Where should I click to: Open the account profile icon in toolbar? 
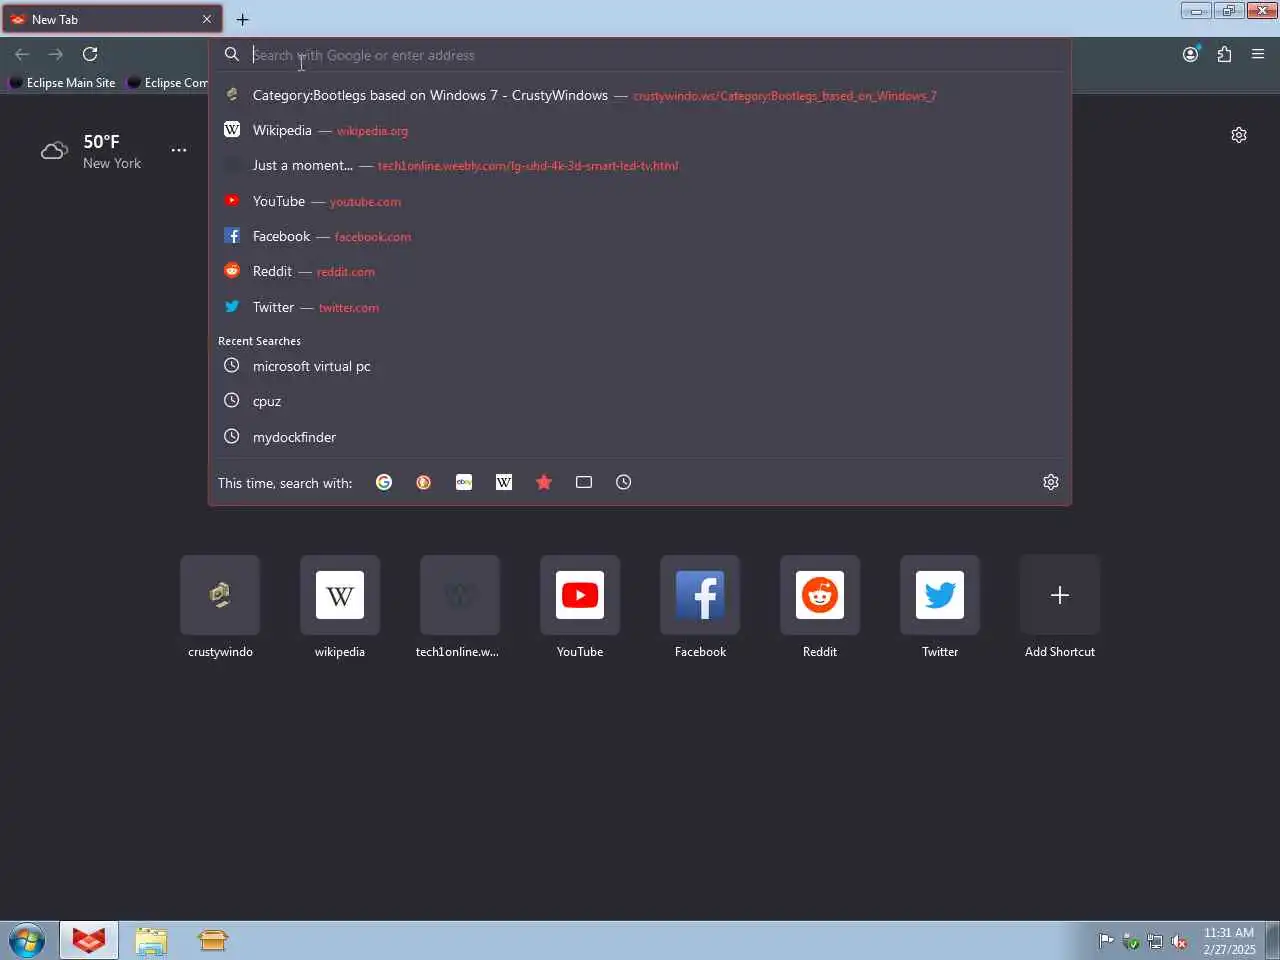(1190, 54)
